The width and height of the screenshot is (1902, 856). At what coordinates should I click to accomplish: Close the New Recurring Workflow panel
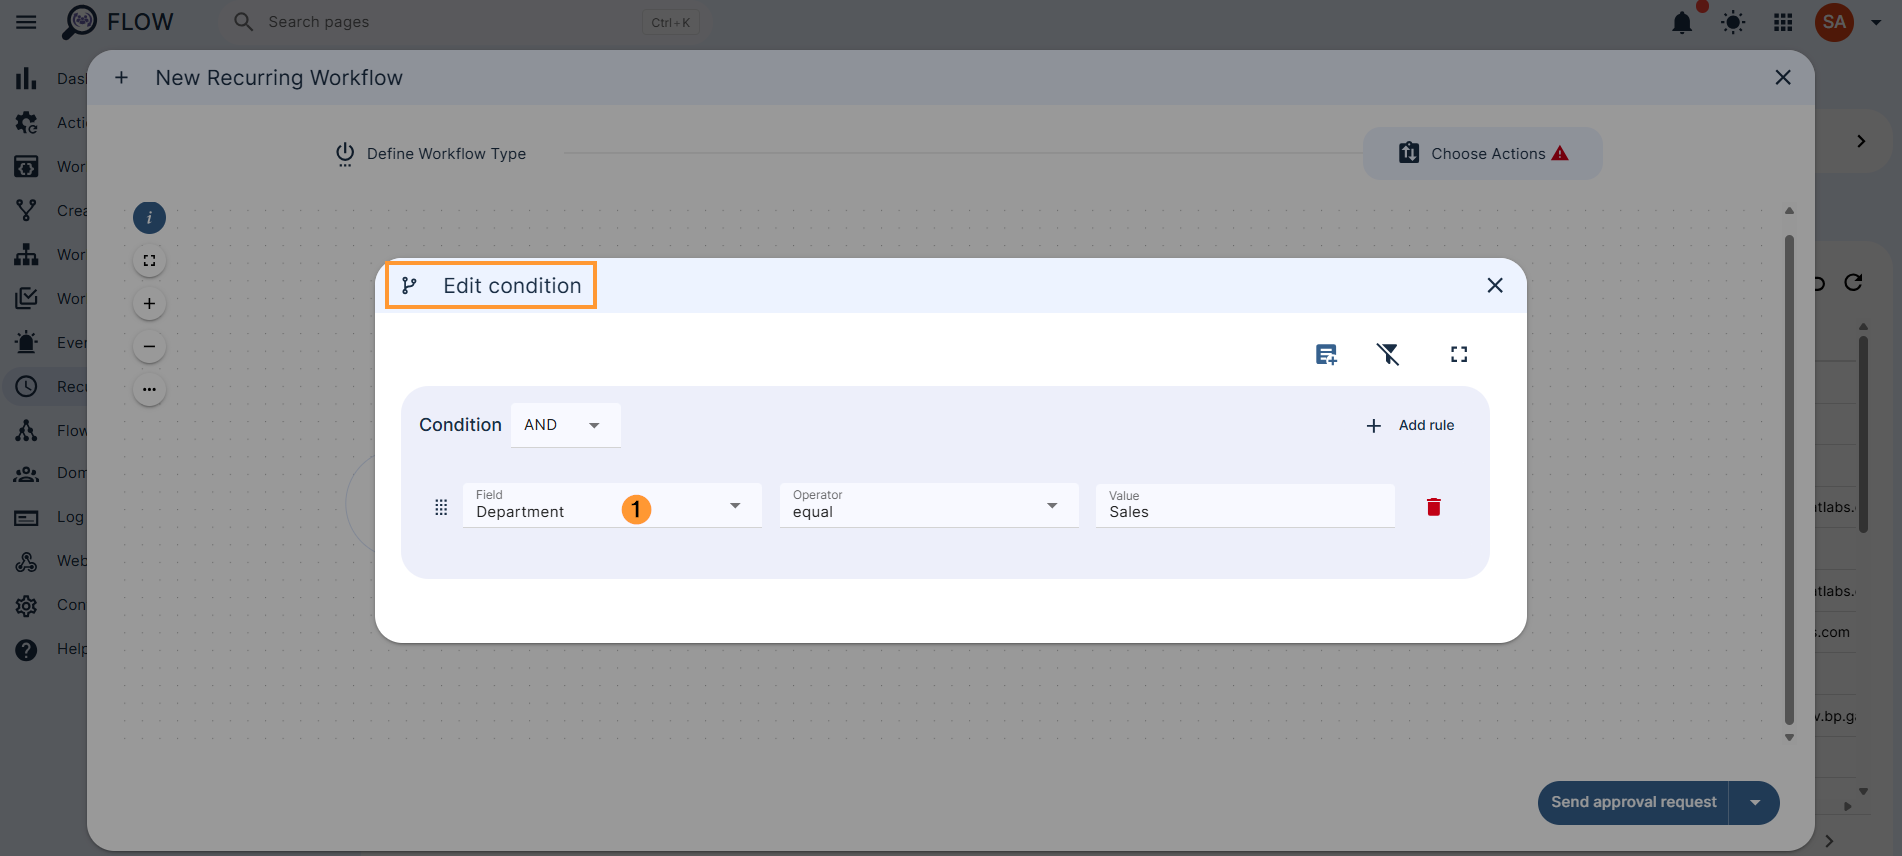click(1783, 77)
